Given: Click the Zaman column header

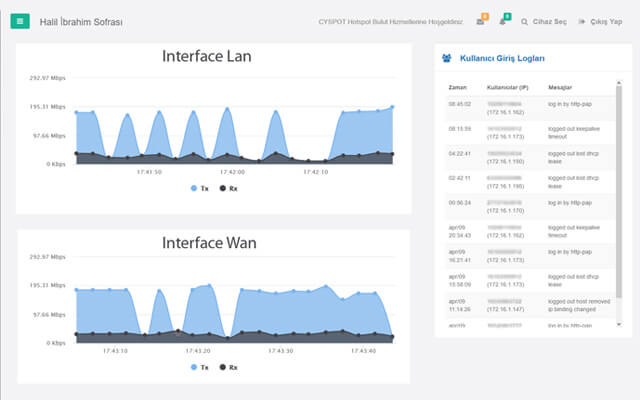Looking at the screenshot, I should coord(458,87).
